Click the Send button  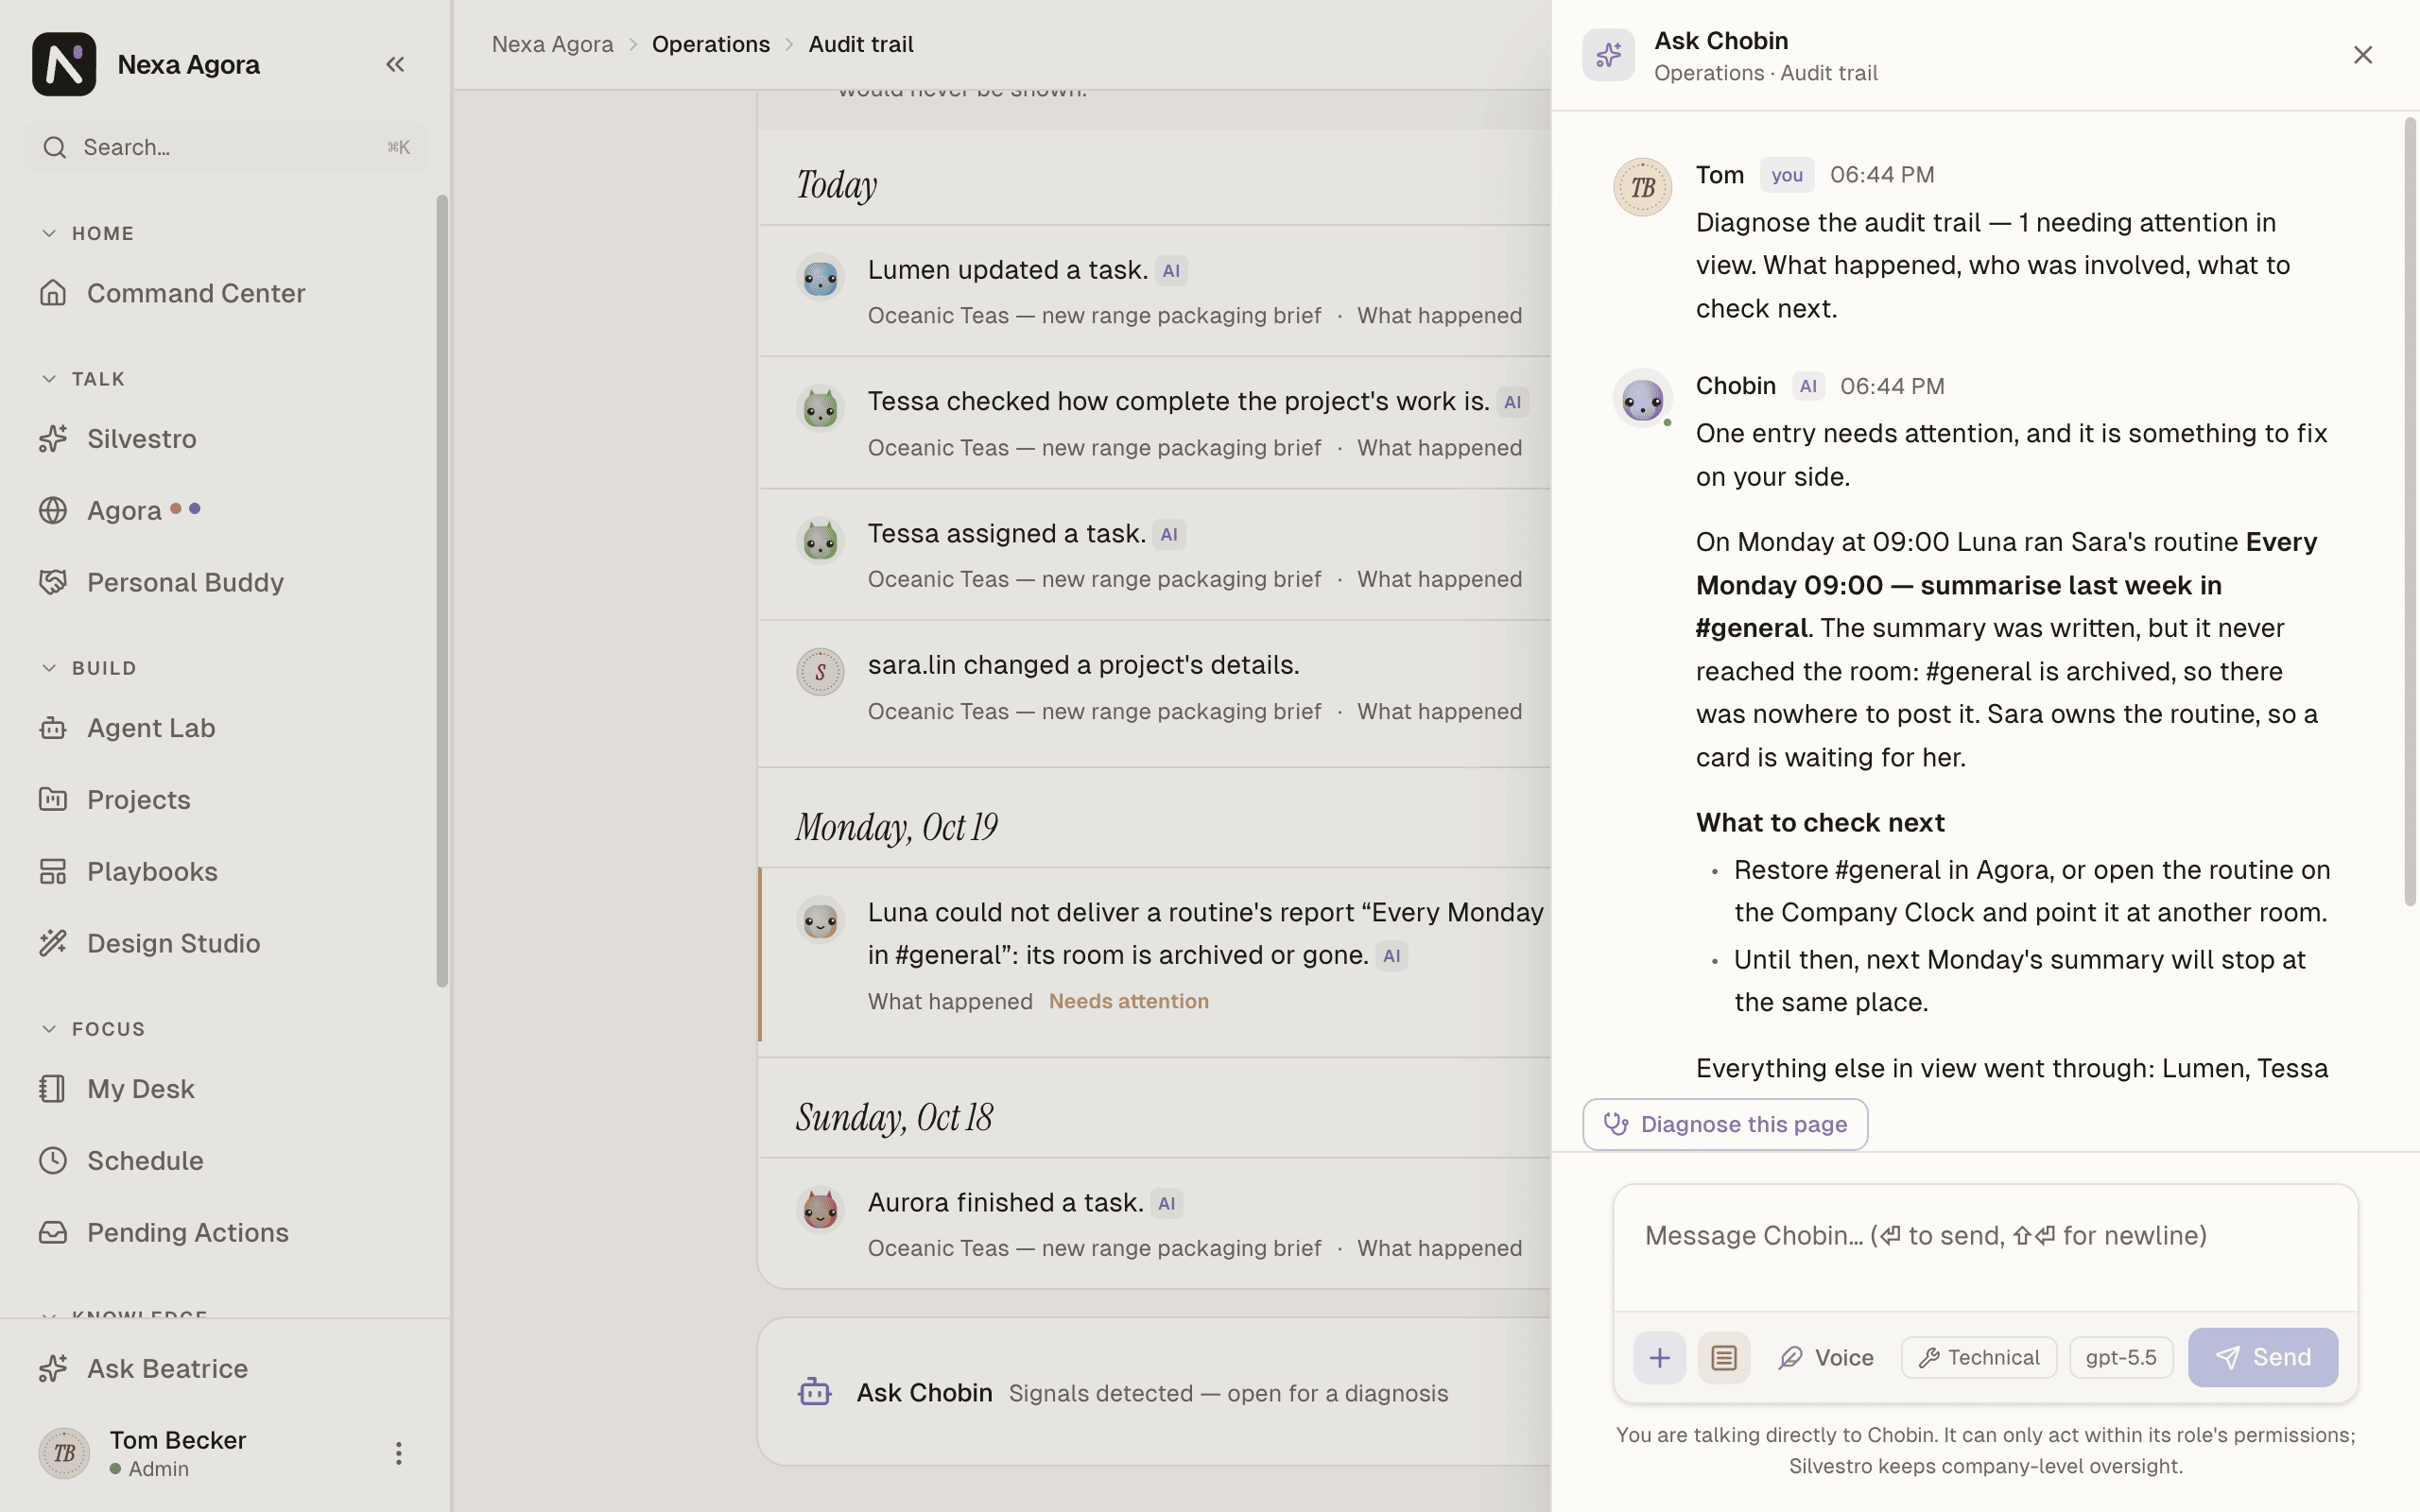pyautogui.click(x=2263, y=1358)
